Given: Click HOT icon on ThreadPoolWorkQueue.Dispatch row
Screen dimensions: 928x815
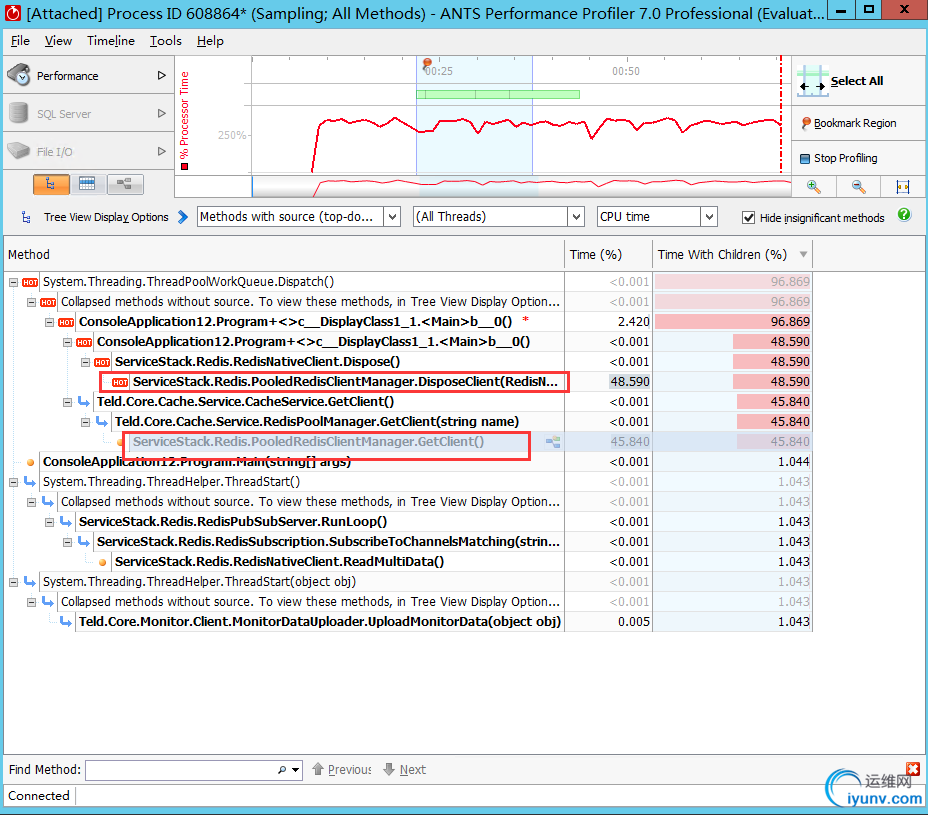Looking at the screenshot, I should click(30, 282).
